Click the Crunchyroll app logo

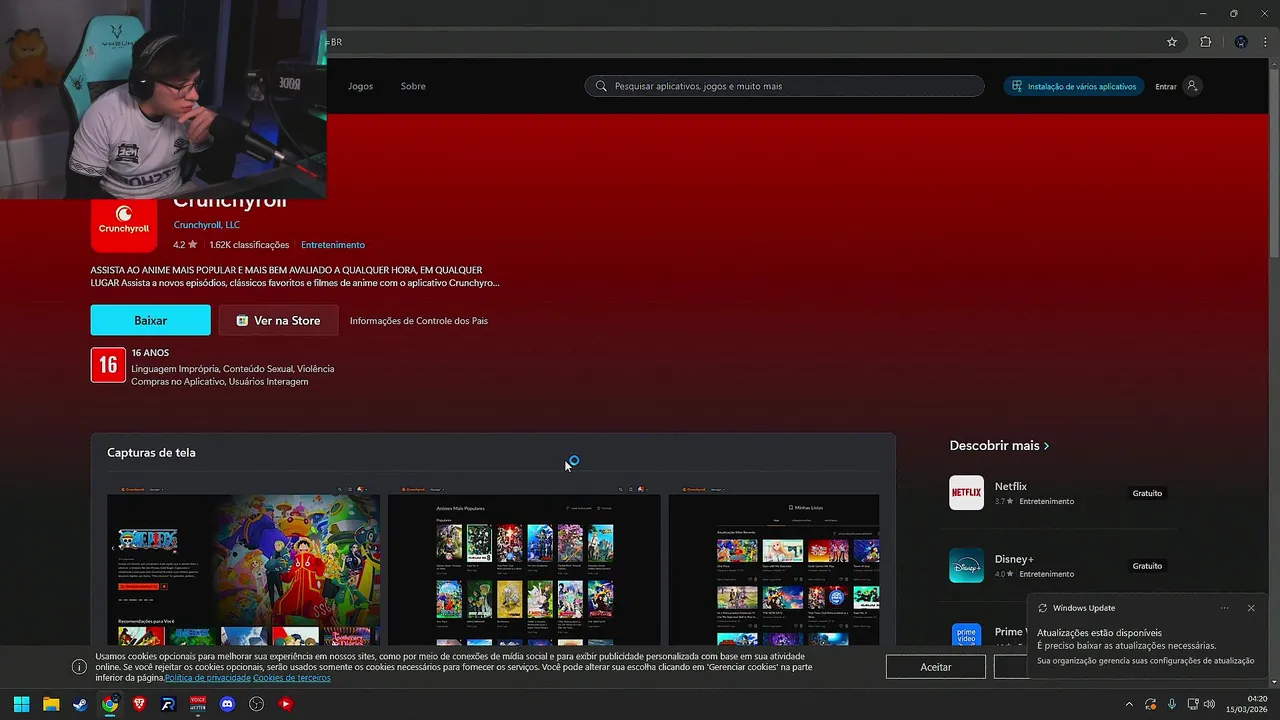(x=124, y=220)
